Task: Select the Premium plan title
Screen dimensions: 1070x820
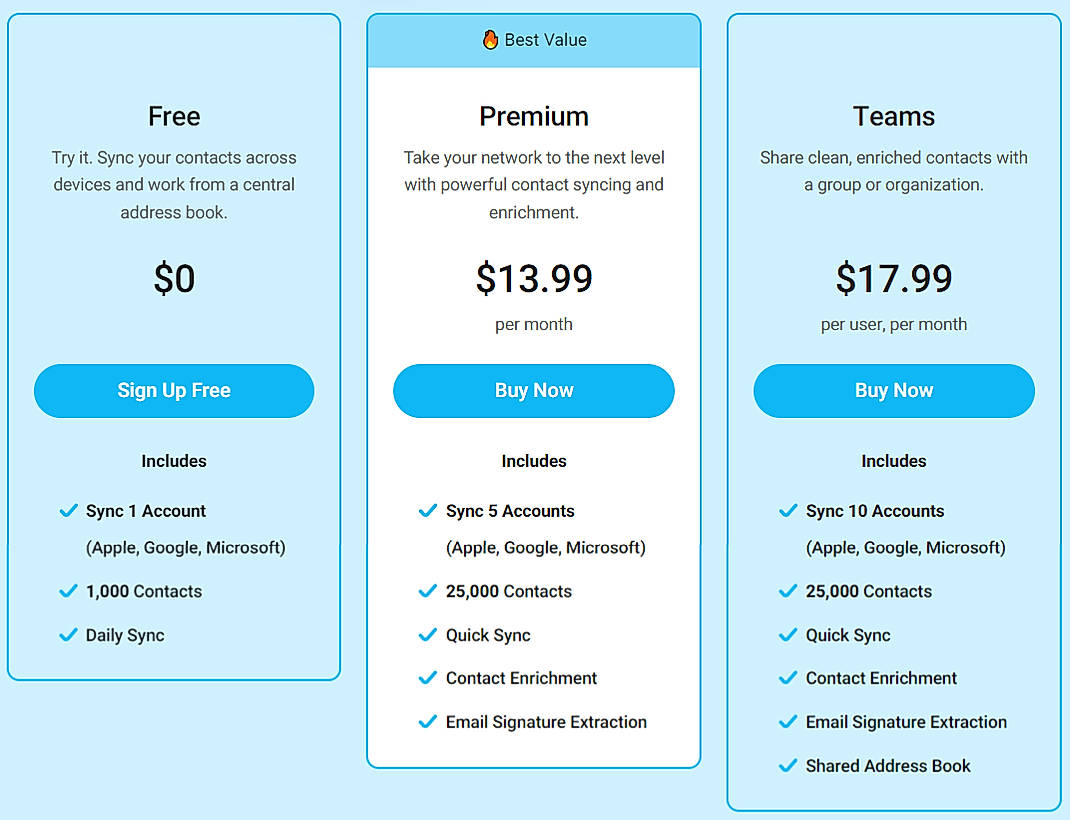Action: [x=534, y=116]
